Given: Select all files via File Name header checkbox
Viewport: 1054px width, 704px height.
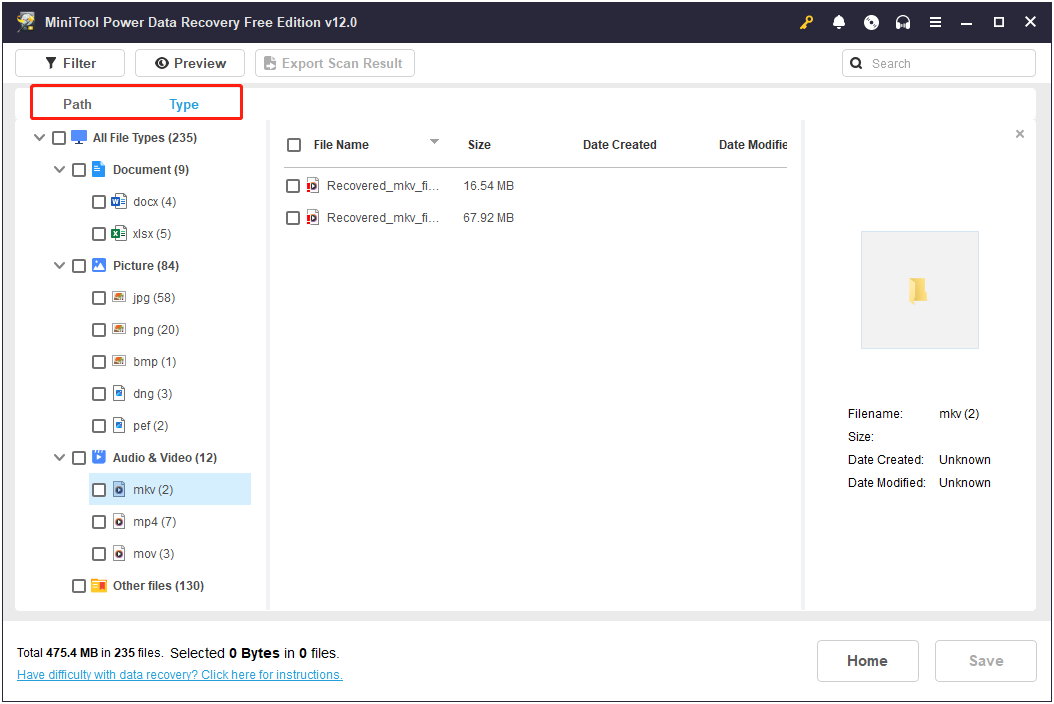Looking at the screenshot, I should (294, 145).
